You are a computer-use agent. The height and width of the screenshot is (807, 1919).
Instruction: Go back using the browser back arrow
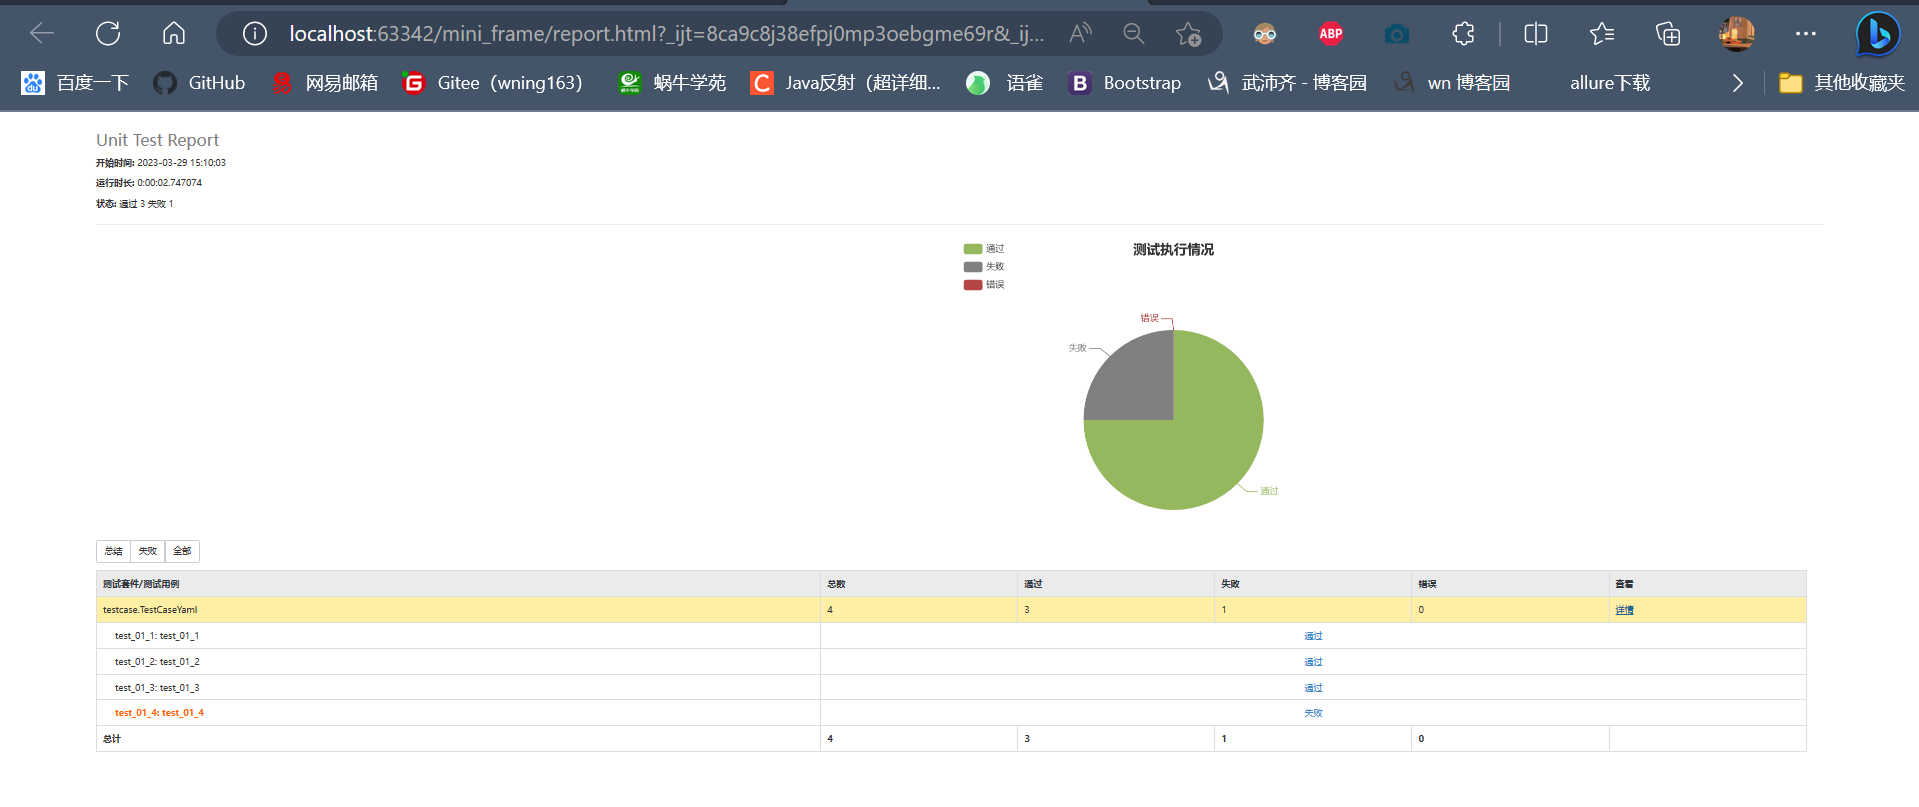42,34
